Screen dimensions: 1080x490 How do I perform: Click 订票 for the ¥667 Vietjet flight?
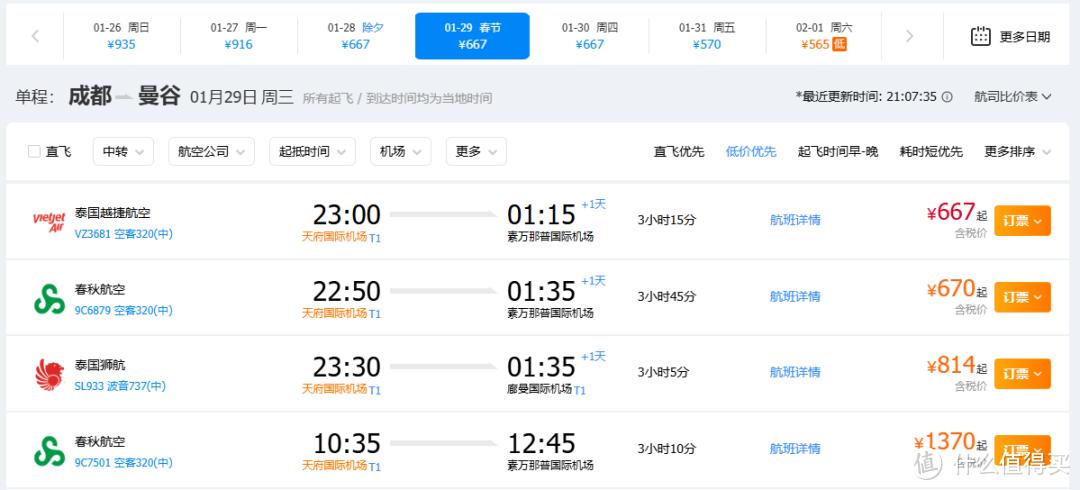coord(1022,220)
